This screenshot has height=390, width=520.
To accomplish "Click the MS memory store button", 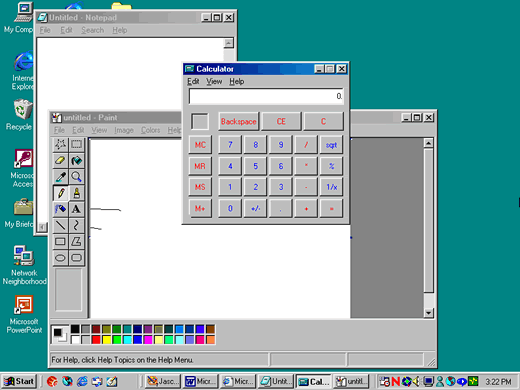I will [x=200, y=187].
